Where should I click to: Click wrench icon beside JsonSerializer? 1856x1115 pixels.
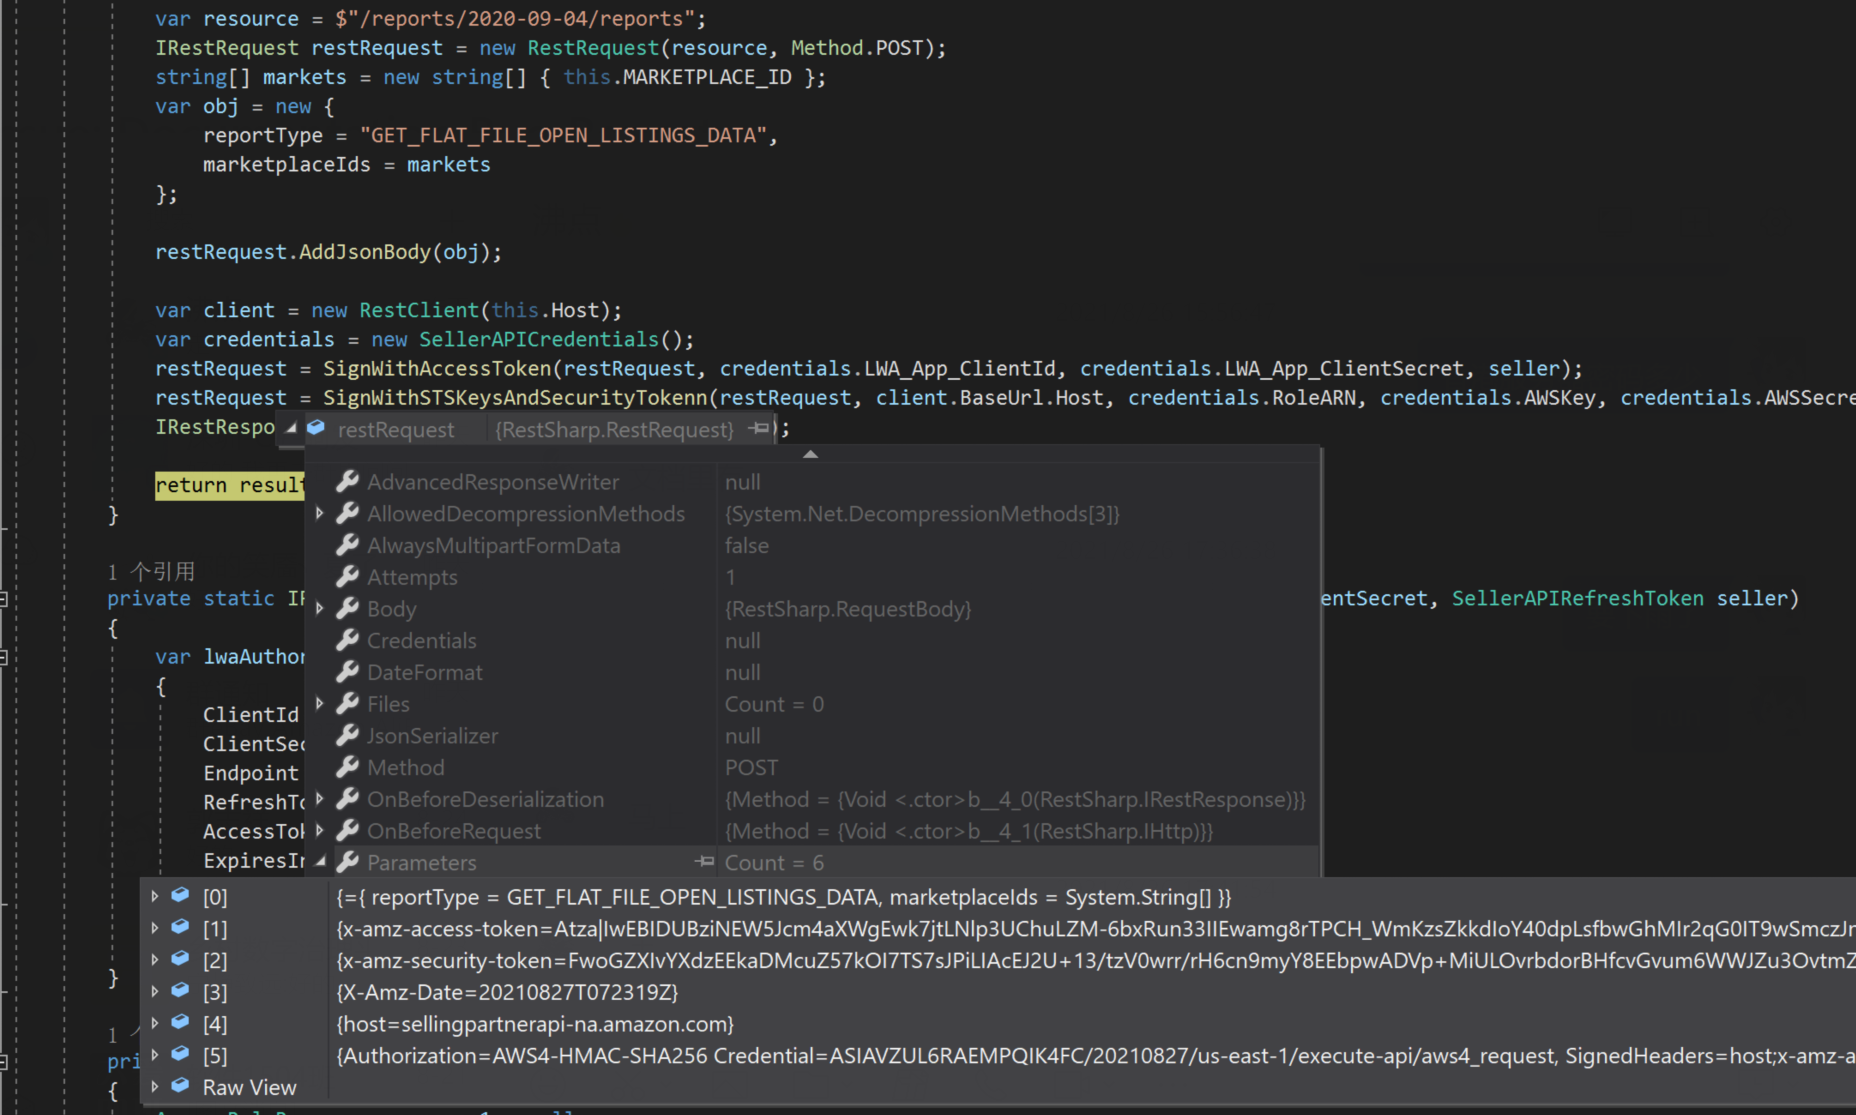(x=347, y=736)
